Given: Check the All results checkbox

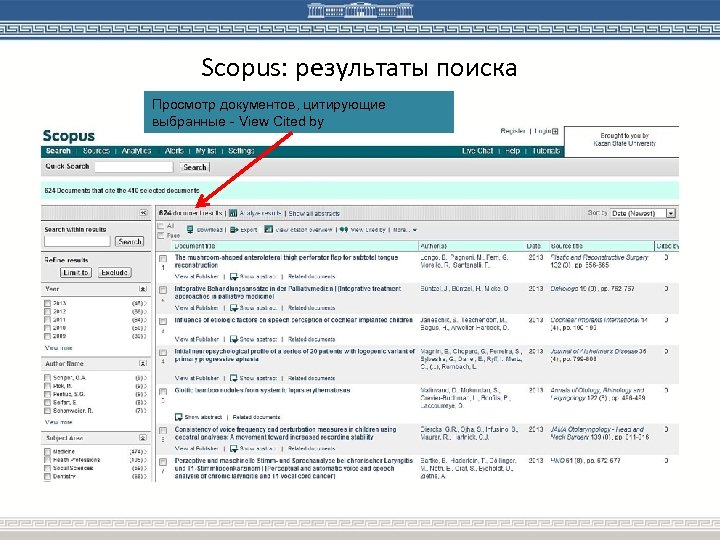Looking at the screenshot, I should click(161, 226).
